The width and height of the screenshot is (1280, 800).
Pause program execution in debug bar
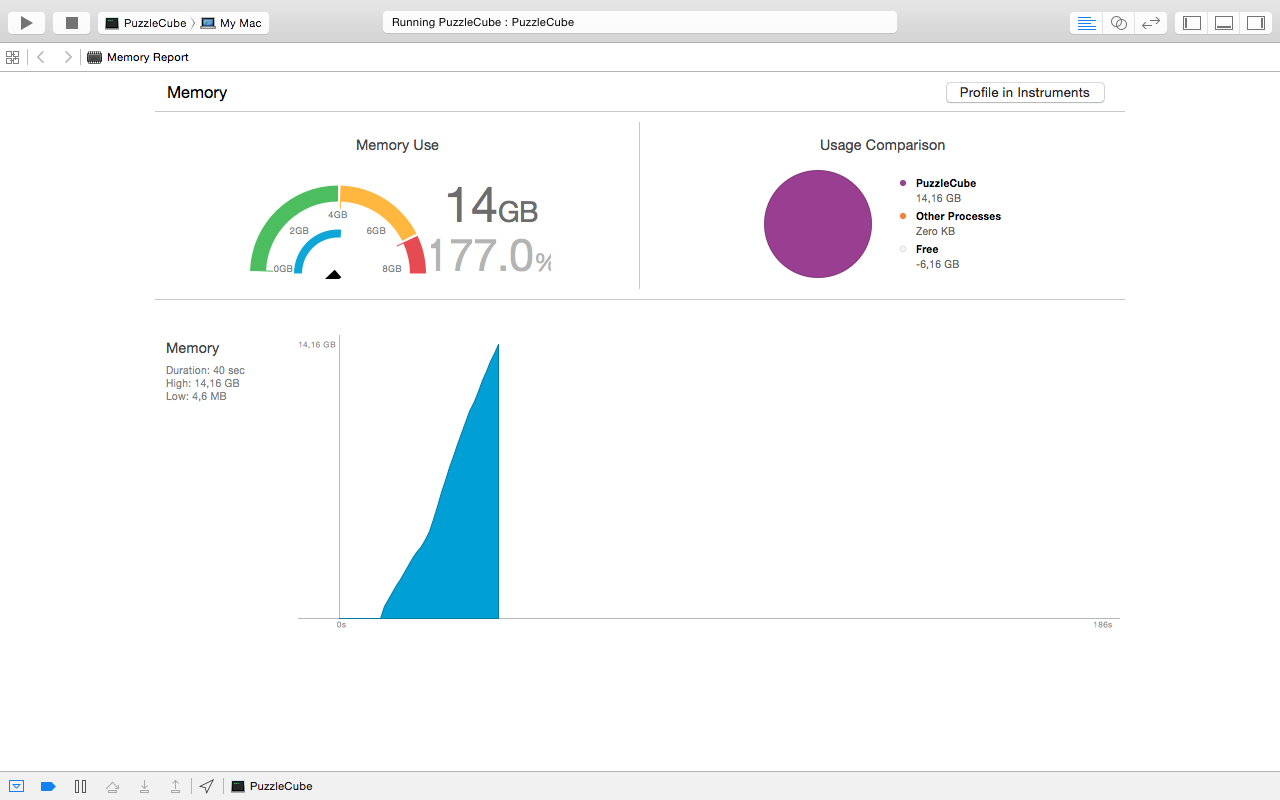click(80, 786)
